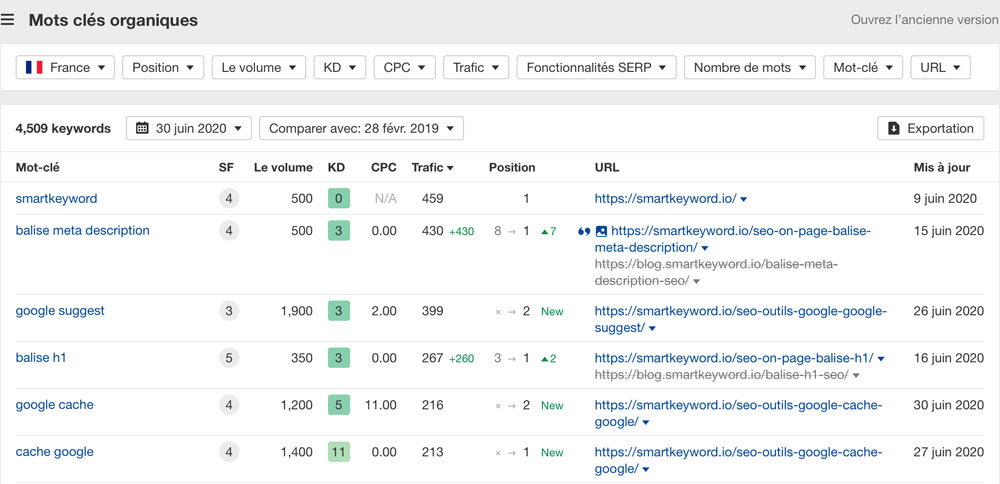
Task: Click the 11.00 CPC value
Action: coord(381,405)
